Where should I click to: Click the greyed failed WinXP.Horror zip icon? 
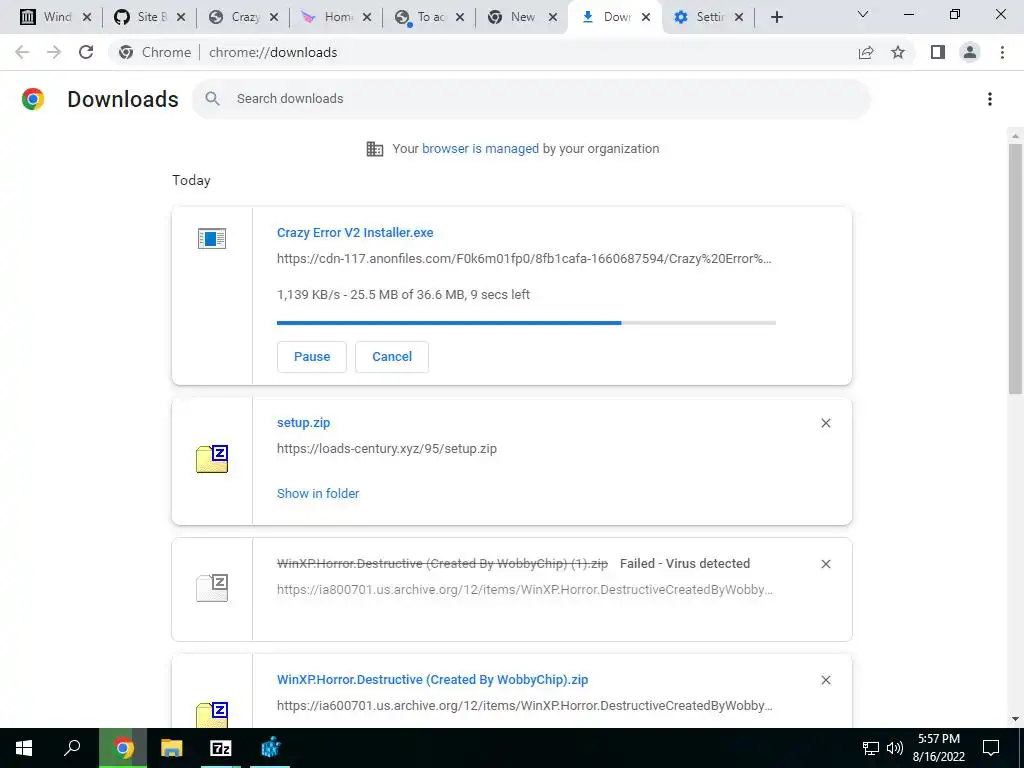[212, 587]
